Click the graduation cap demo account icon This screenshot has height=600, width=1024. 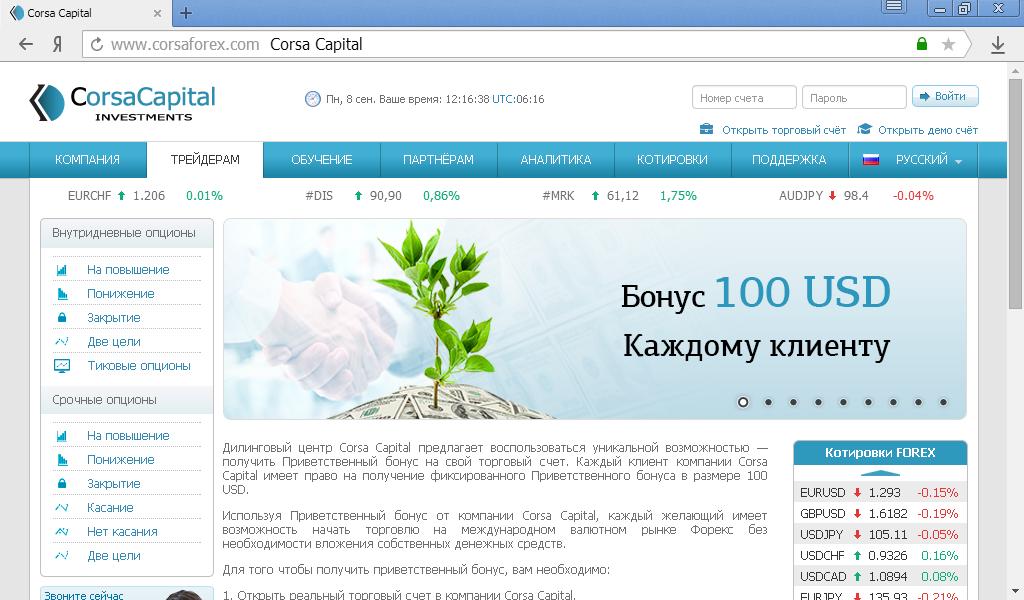click(864, 129)
